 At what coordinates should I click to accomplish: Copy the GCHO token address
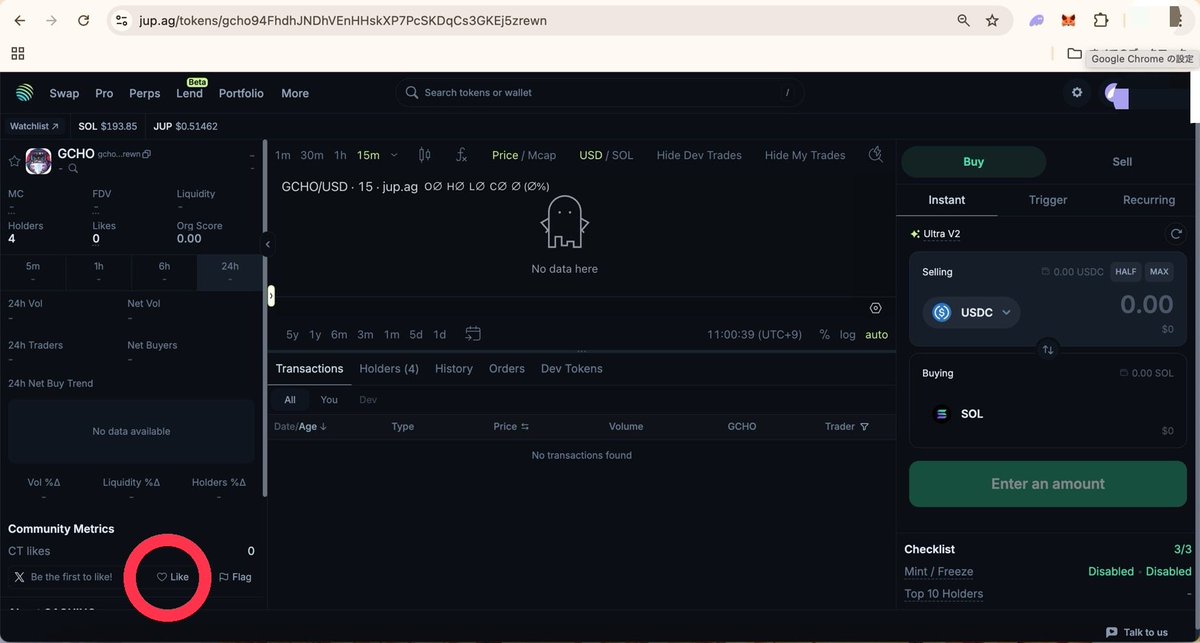click(x=147, y=154)
